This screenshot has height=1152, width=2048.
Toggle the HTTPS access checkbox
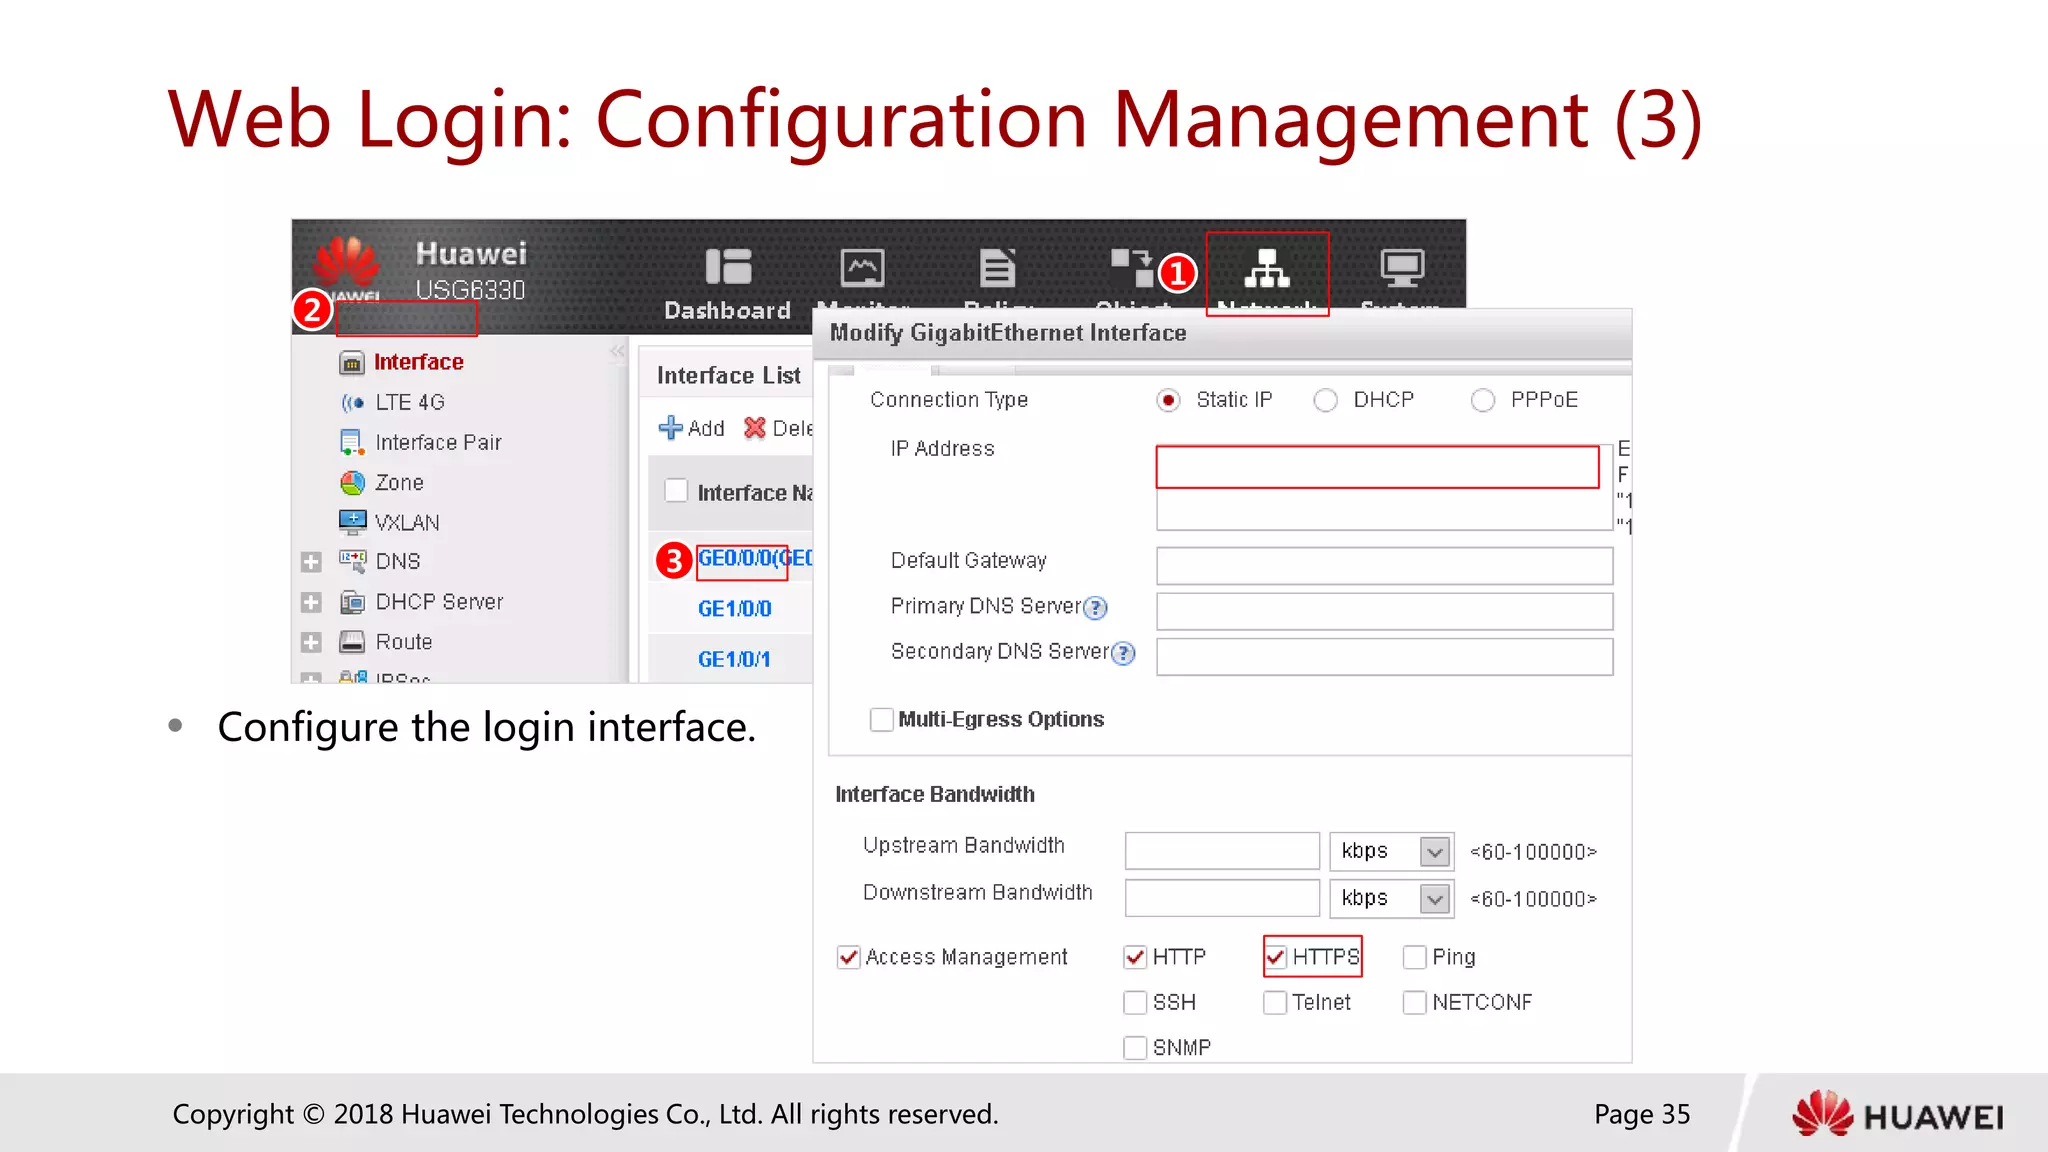pos(1275,958)
